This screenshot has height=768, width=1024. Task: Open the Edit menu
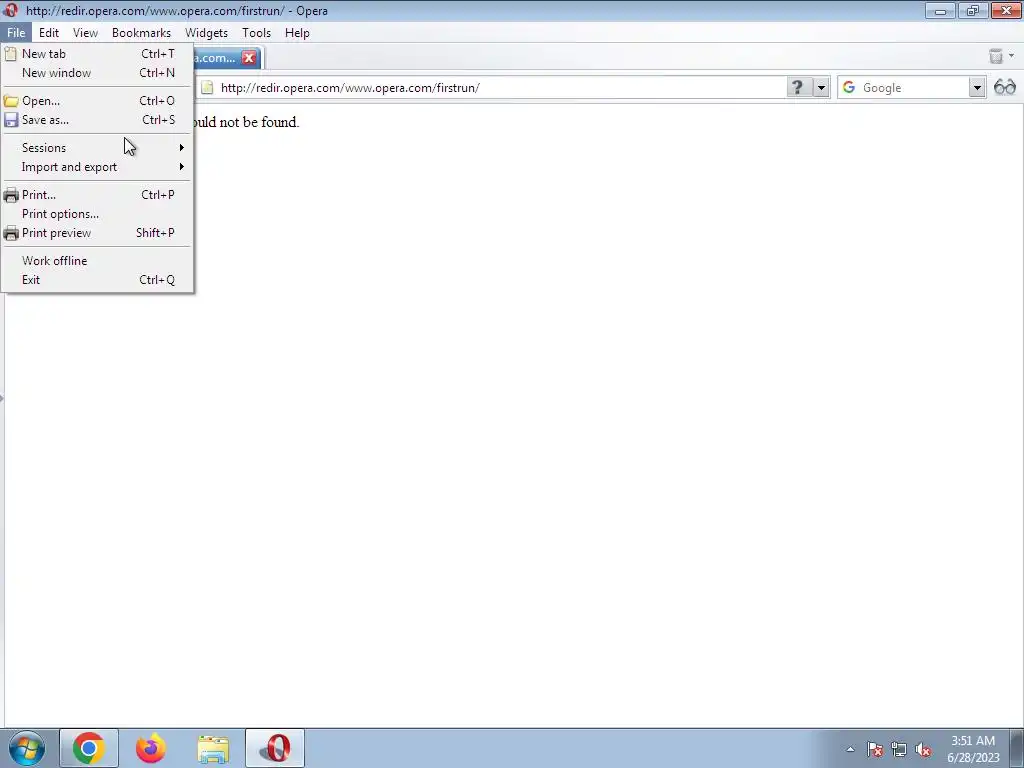[x=49, y=33]
